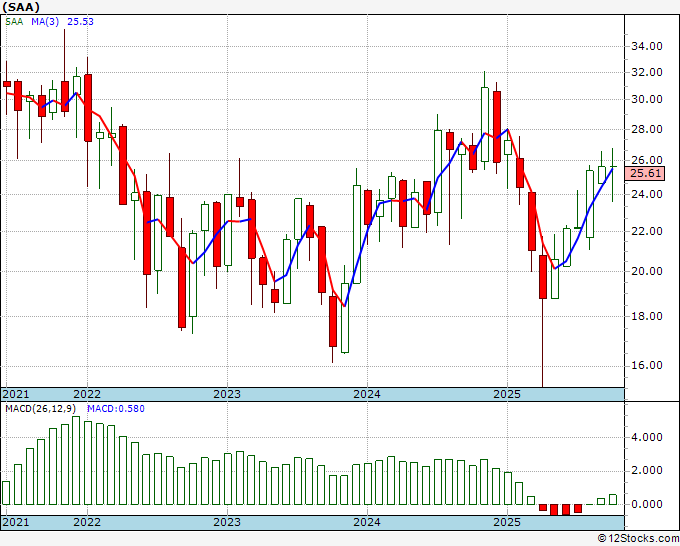This screenshot has width=680, height=546.
Task: Click the 30.00 price axis label
Action: [647, 99]
